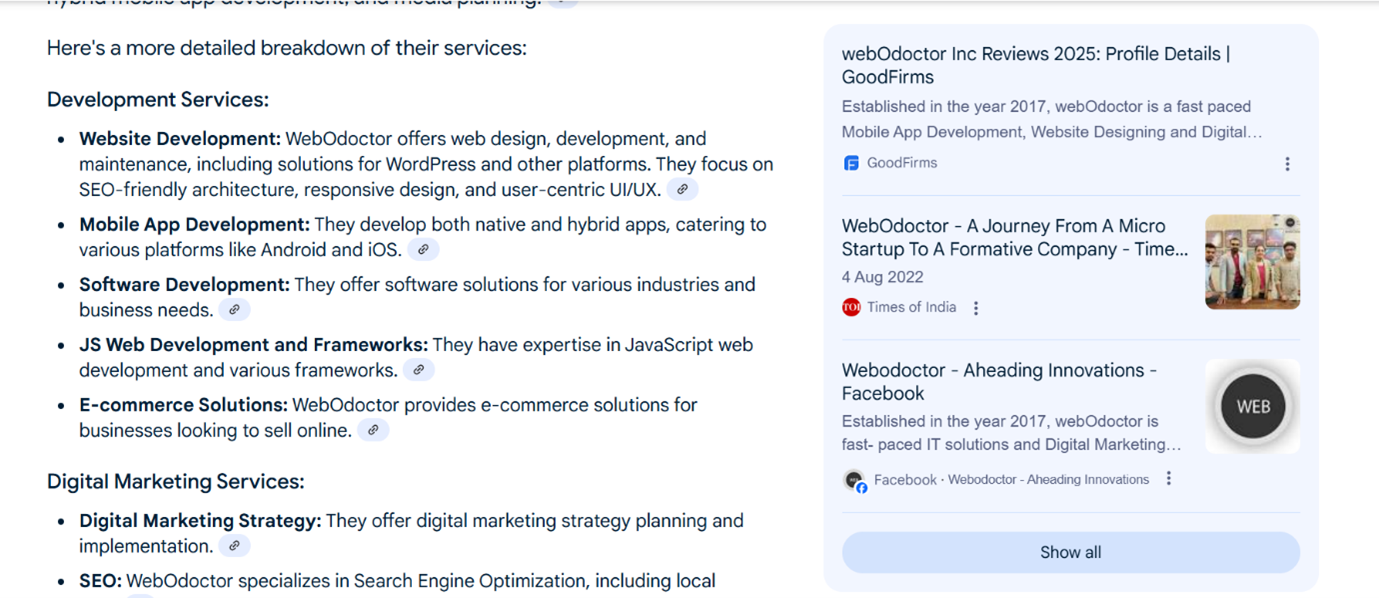
Task: Click the GoodFirms logo icon
Action: coord(851,163)
